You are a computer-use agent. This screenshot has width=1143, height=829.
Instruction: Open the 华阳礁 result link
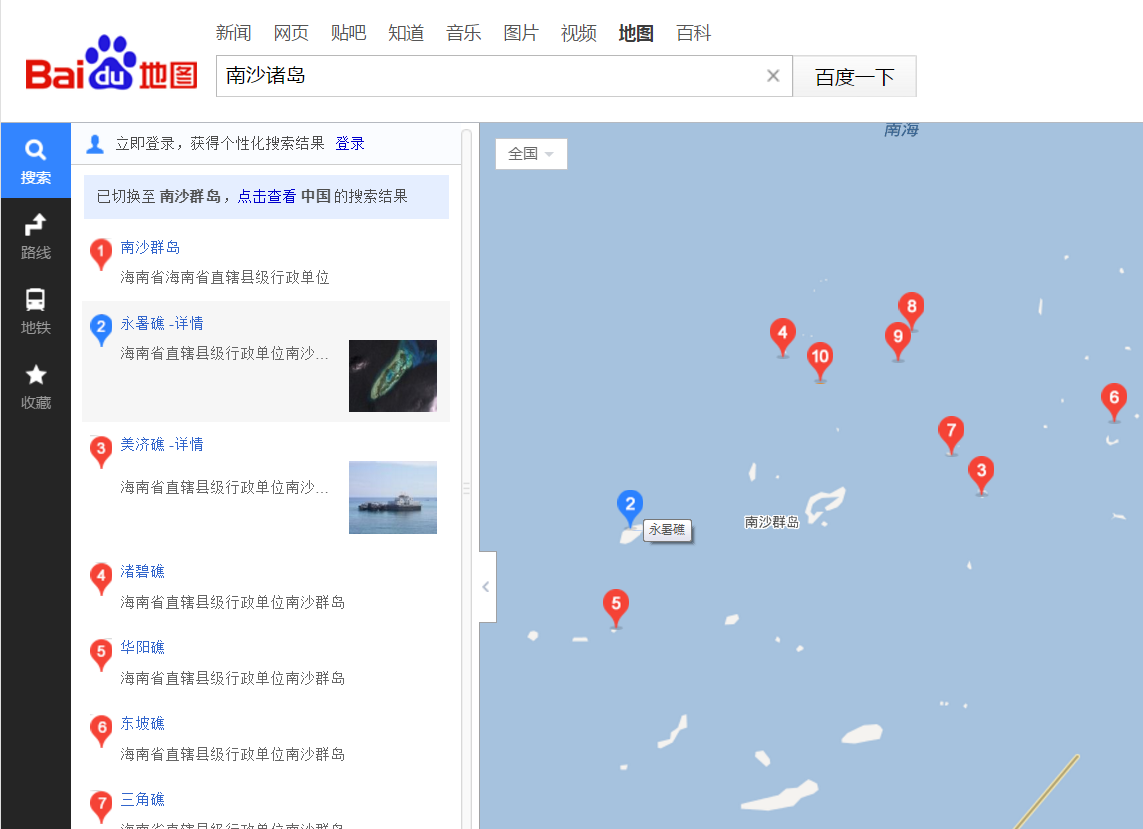(x=143, y=647)
